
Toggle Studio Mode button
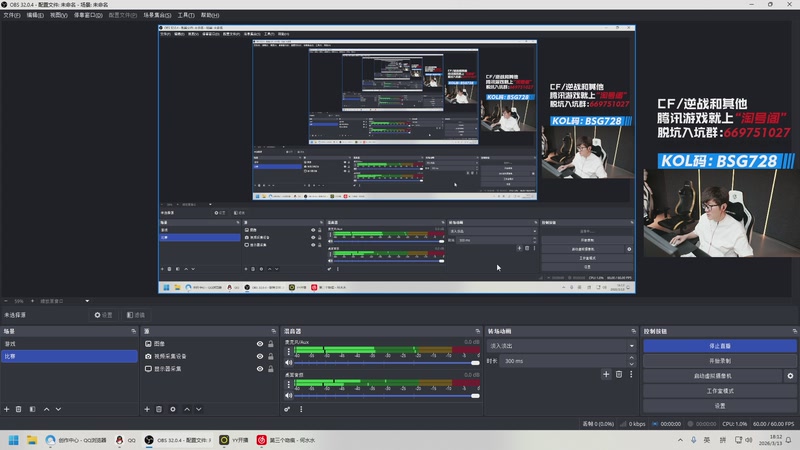[719, 391]
